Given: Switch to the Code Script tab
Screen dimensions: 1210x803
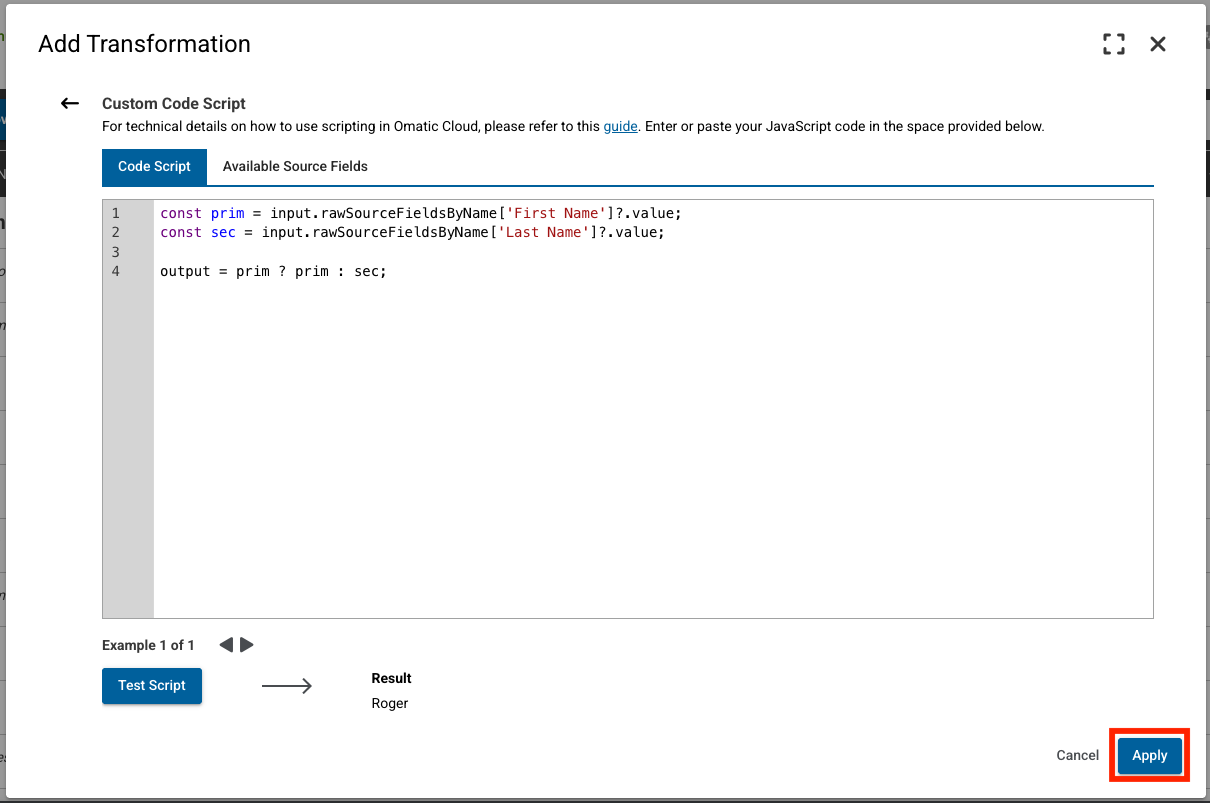Looking at the screenshot, I should point(154,167).
